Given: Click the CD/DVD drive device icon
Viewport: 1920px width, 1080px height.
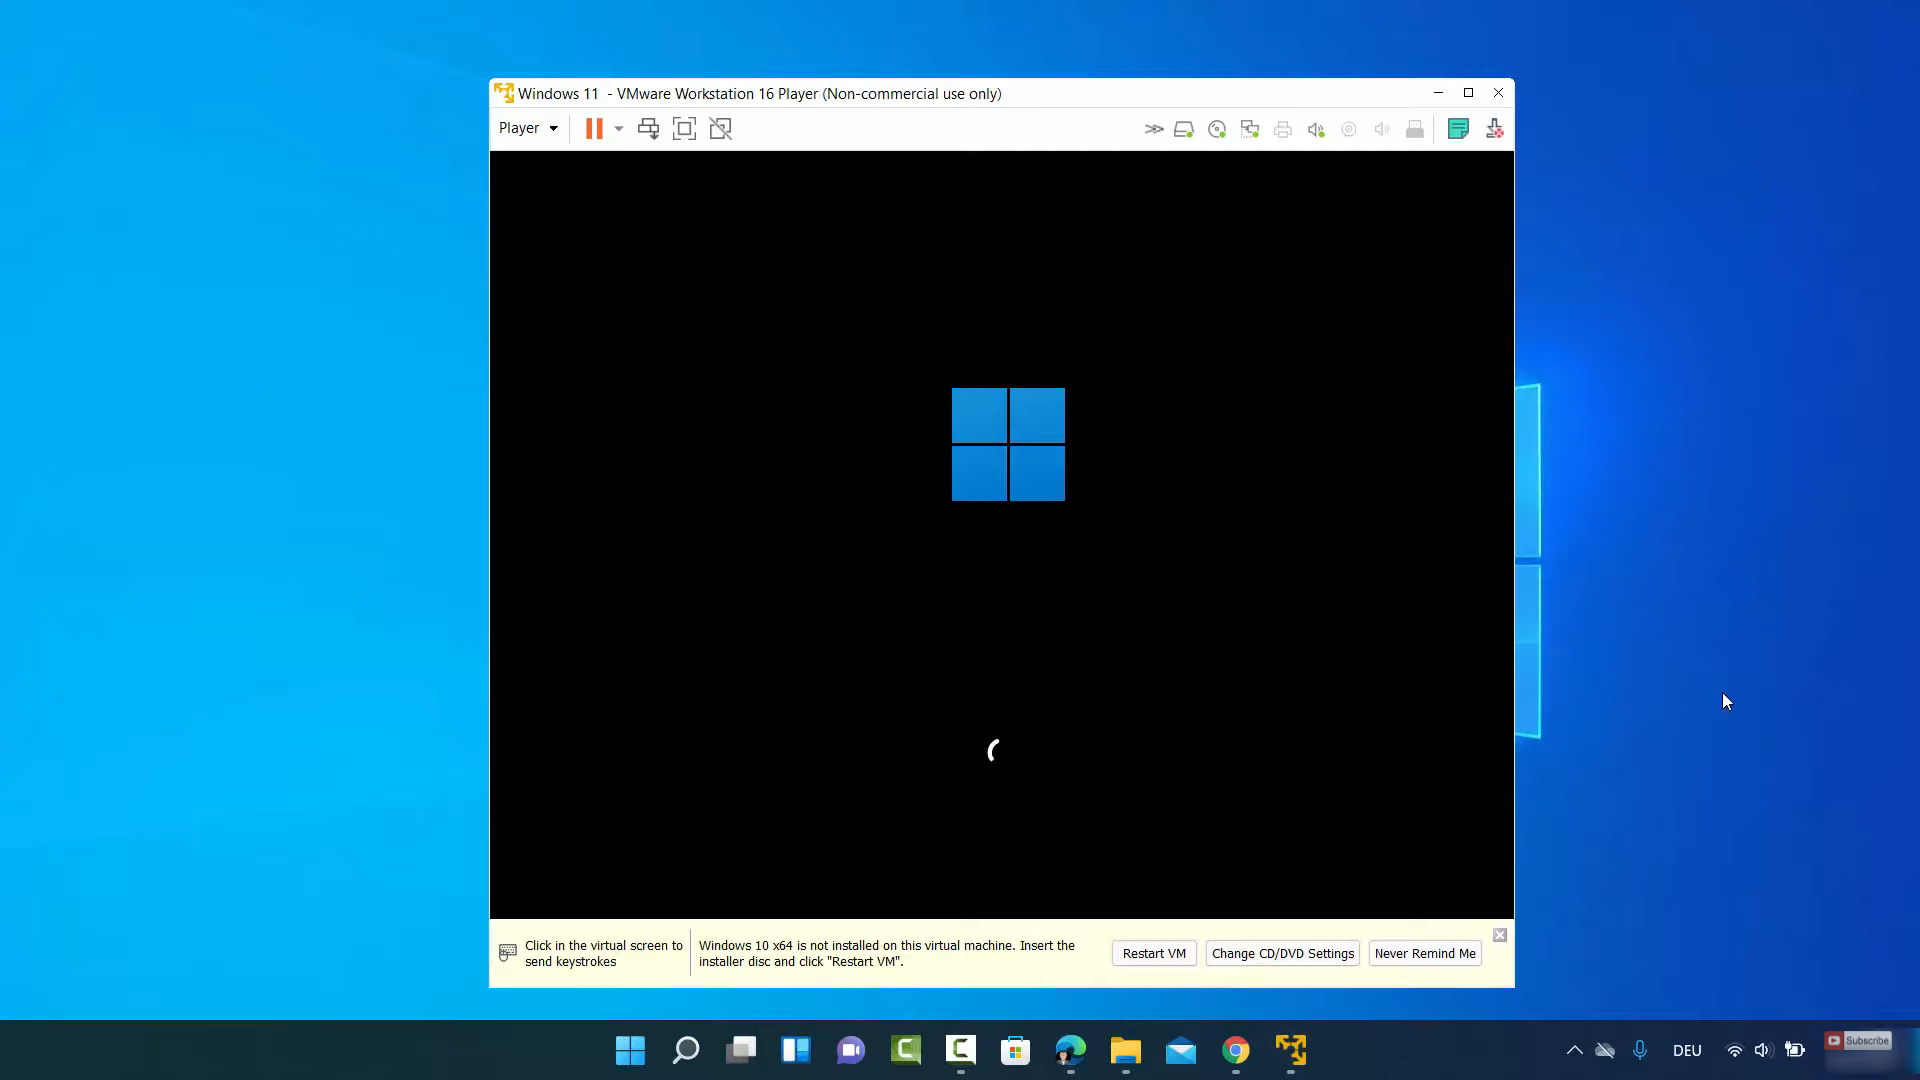Looking at the screenshot, I should click(1217, 129).
